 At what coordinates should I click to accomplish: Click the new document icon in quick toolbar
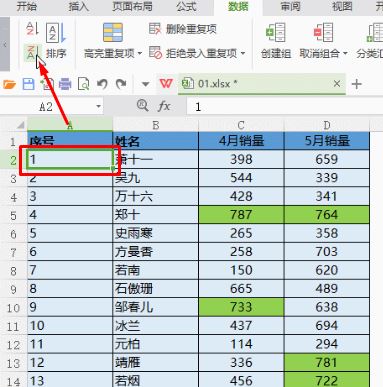[x=47, y=84]
